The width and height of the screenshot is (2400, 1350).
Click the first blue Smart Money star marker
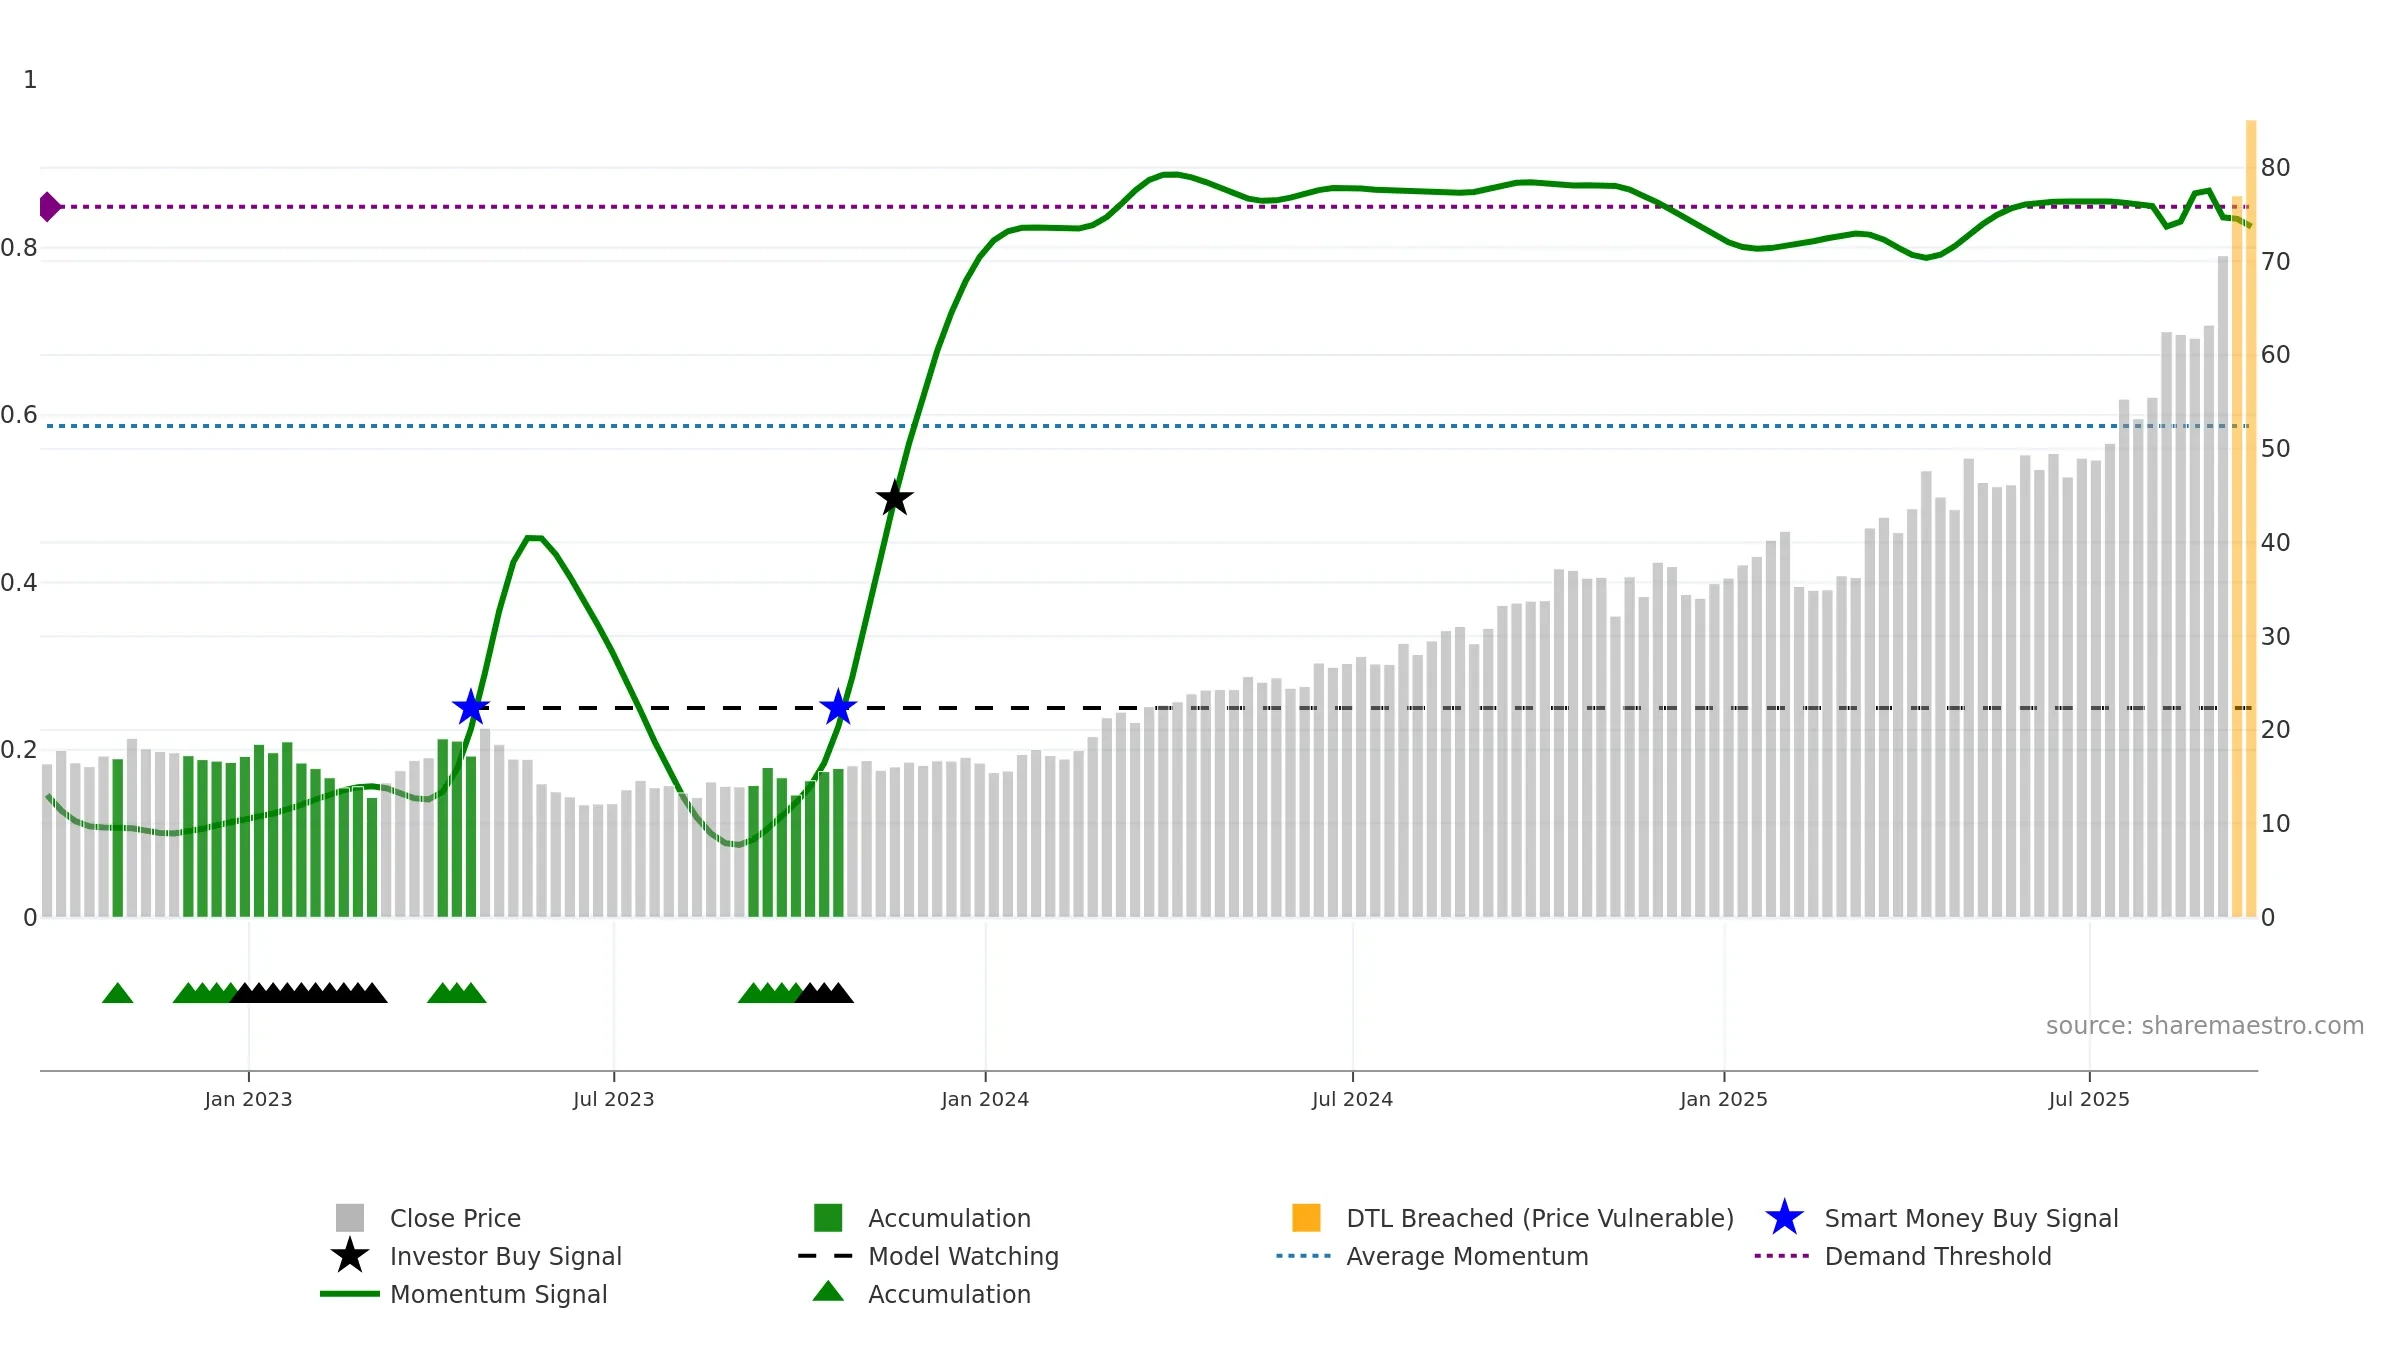click(471, 707)
